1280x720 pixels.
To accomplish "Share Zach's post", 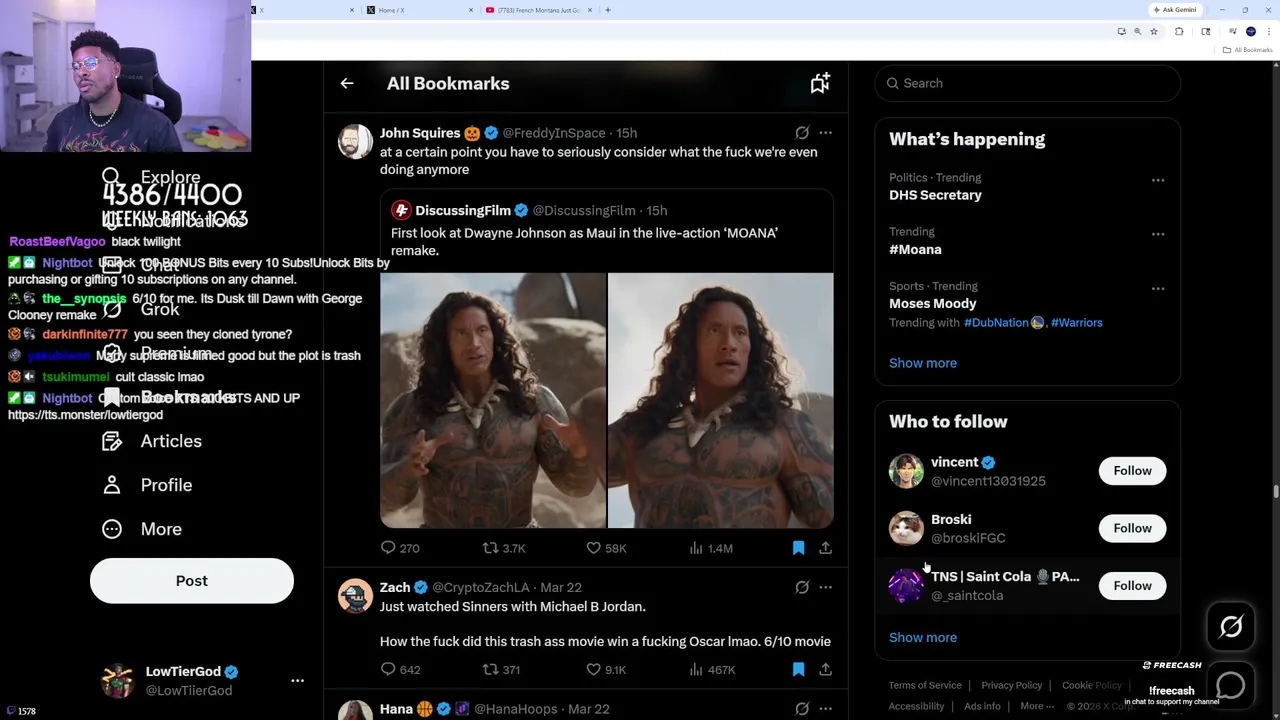I will (825, 670).
